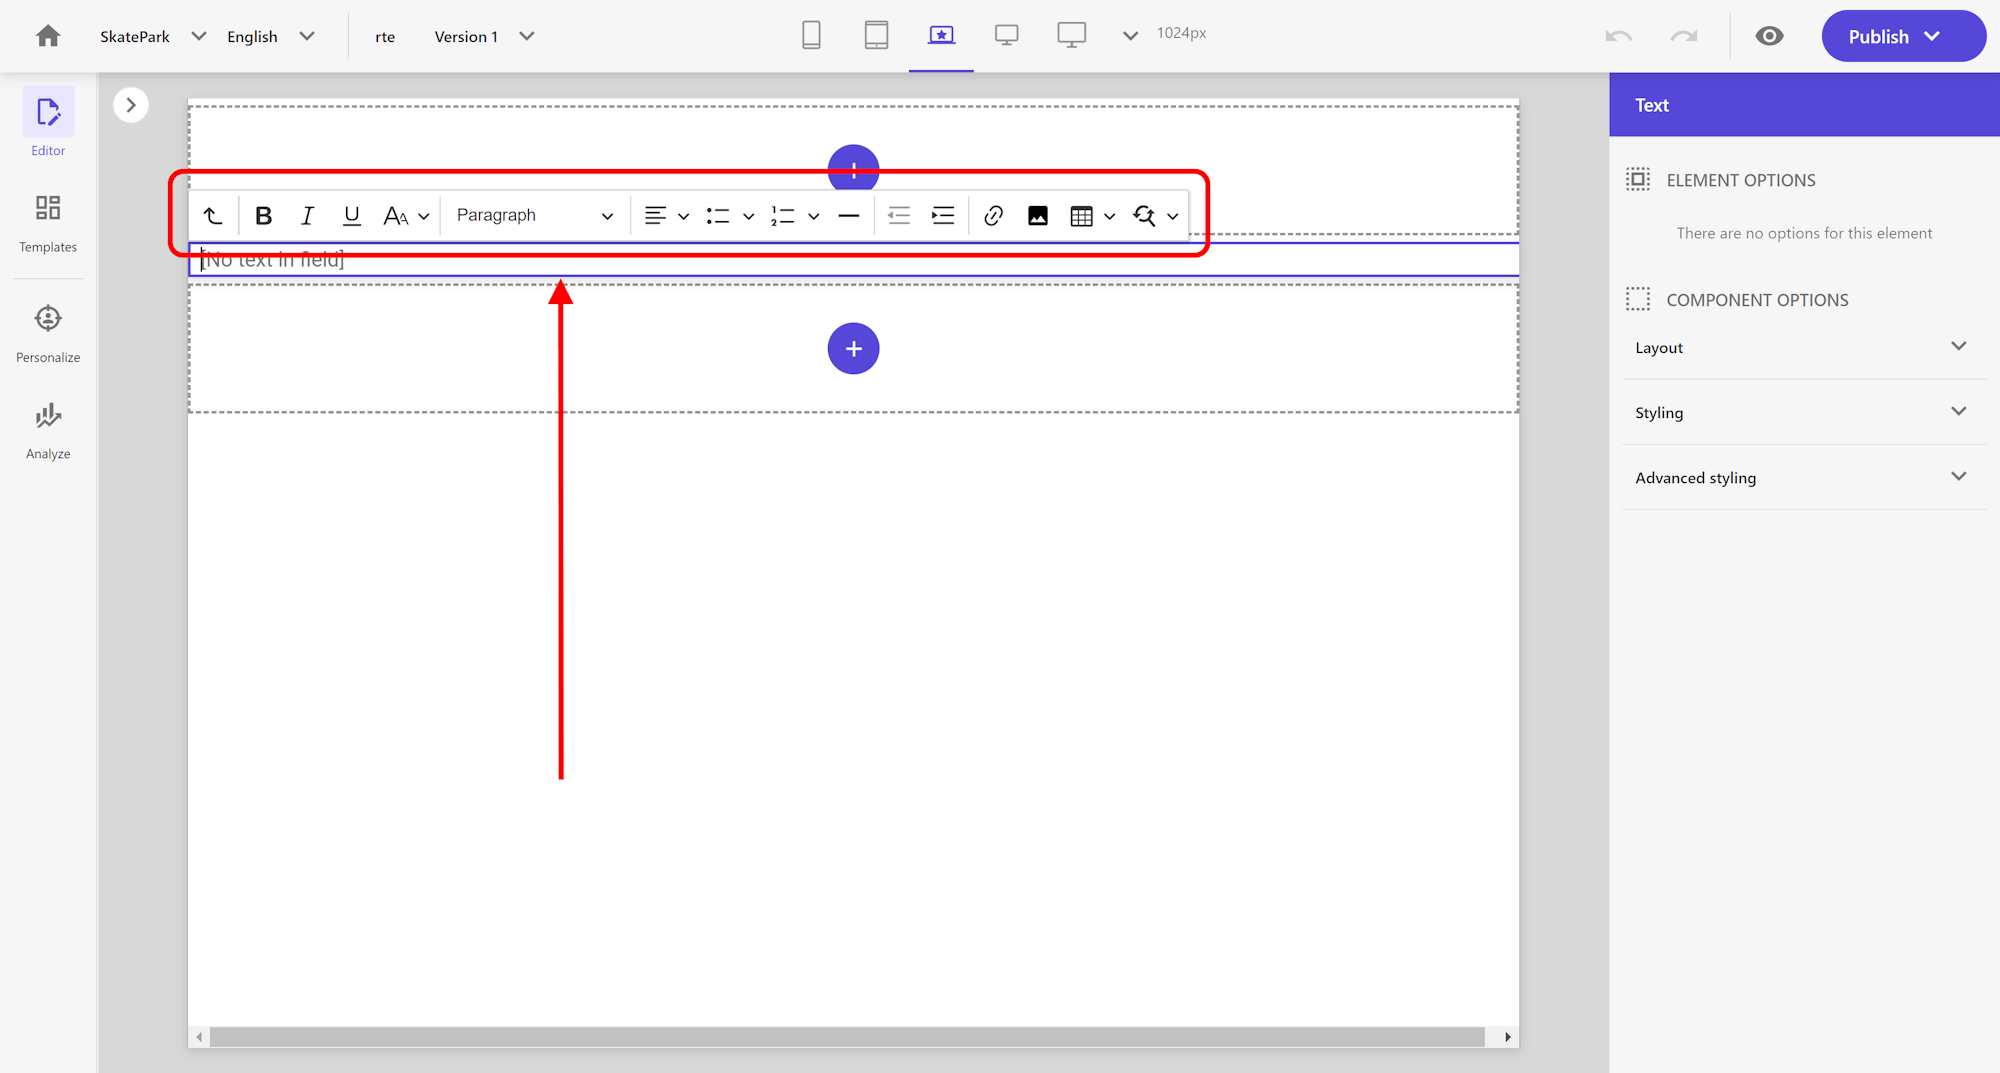
Task: Go to home via house icon
Action: pyautogui.click(x=48, y=37)
